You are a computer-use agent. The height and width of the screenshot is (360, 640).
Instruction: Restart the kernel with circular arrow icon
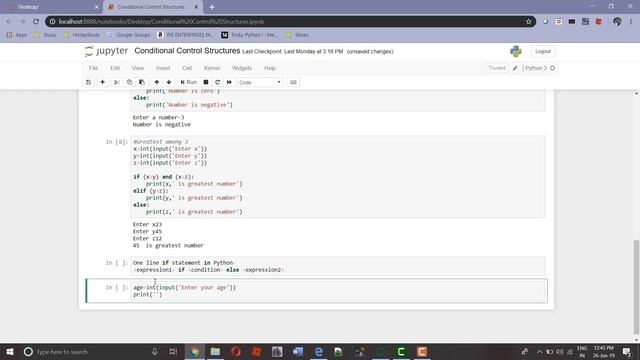217,82
